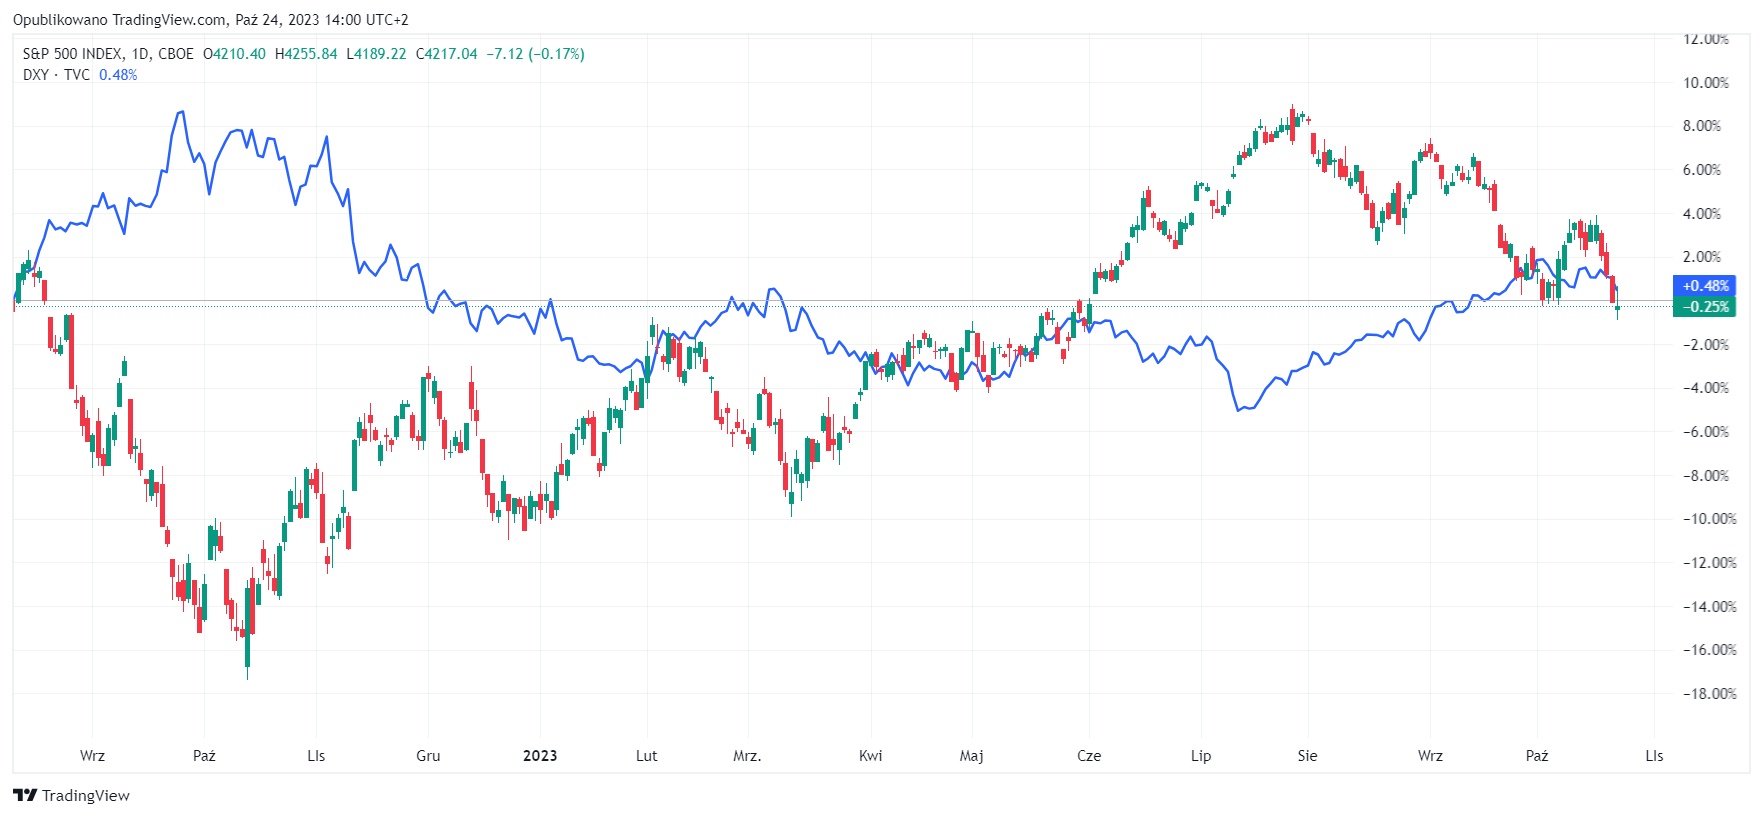The image size is (1763, 817).
Task: Click the 2023 year marker on time axis
Action: 540,755
